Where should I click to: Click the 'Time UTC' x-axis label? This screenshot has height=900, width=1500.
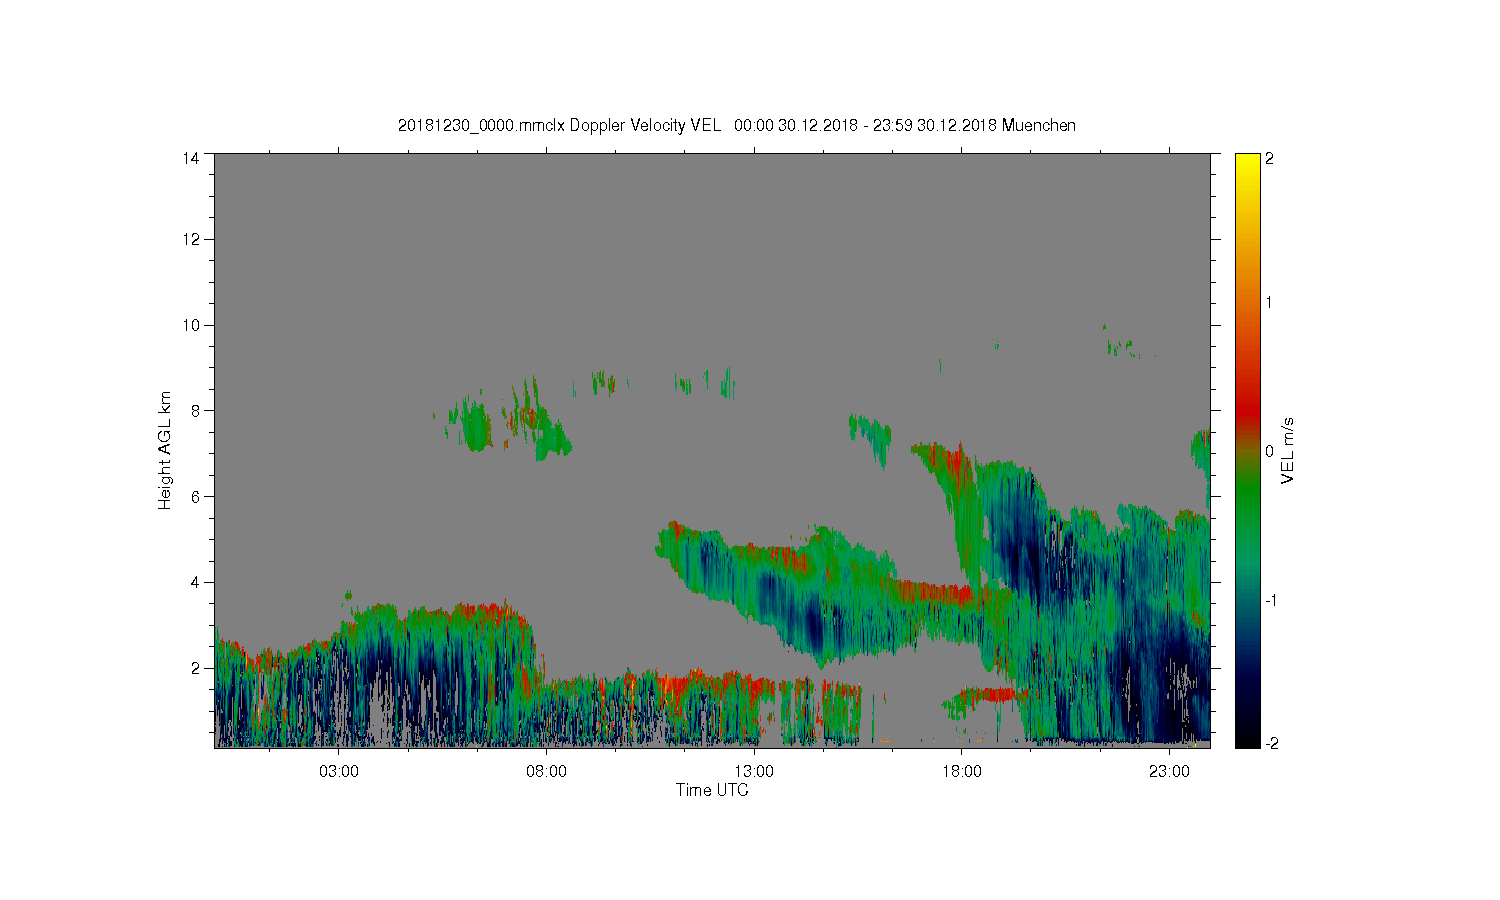click(712, 790)
